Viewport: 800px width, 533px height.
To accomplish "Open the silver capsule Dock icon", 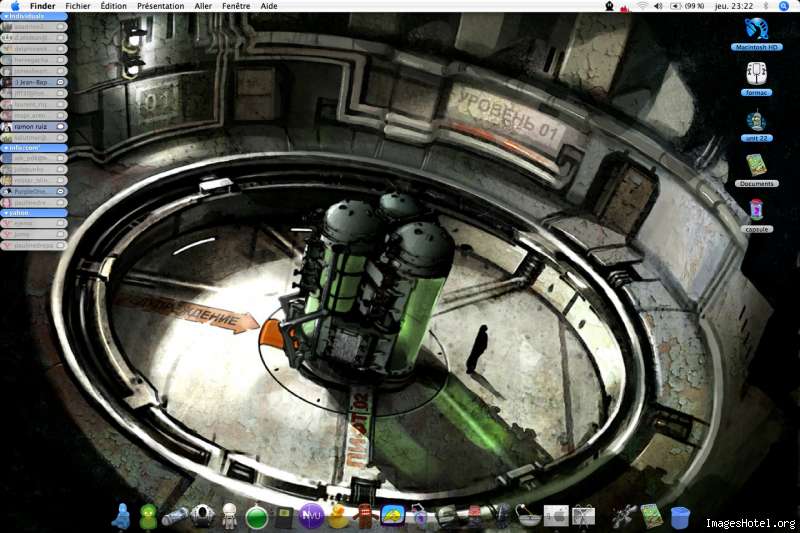I will (x=174, y=517).
